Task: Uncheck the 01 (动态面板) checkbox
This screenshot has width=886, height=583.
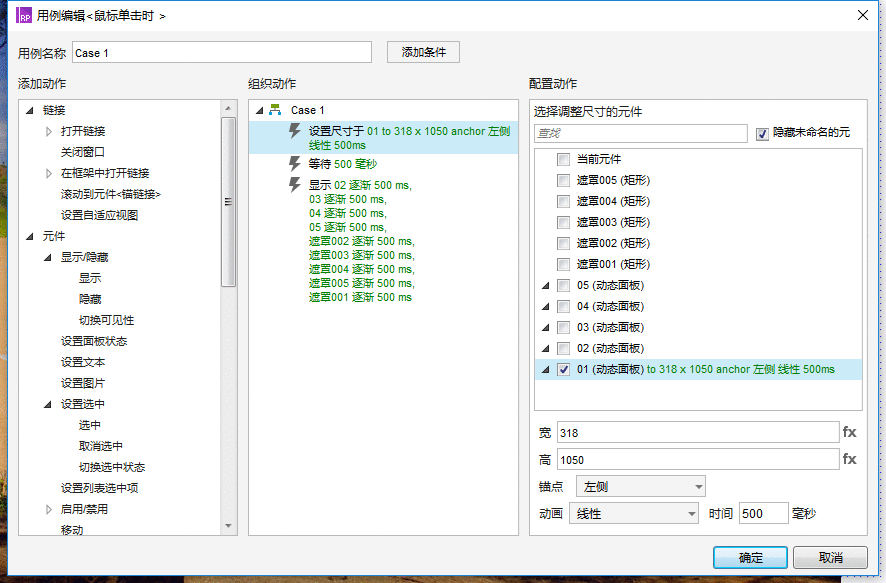Action: [563, 369]
